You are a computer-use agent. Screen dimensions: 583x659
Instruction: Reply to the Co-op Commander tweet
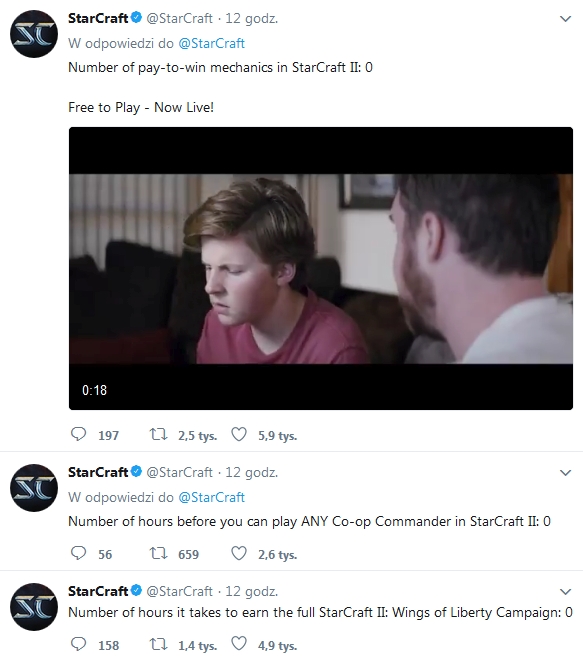[78, 553]
